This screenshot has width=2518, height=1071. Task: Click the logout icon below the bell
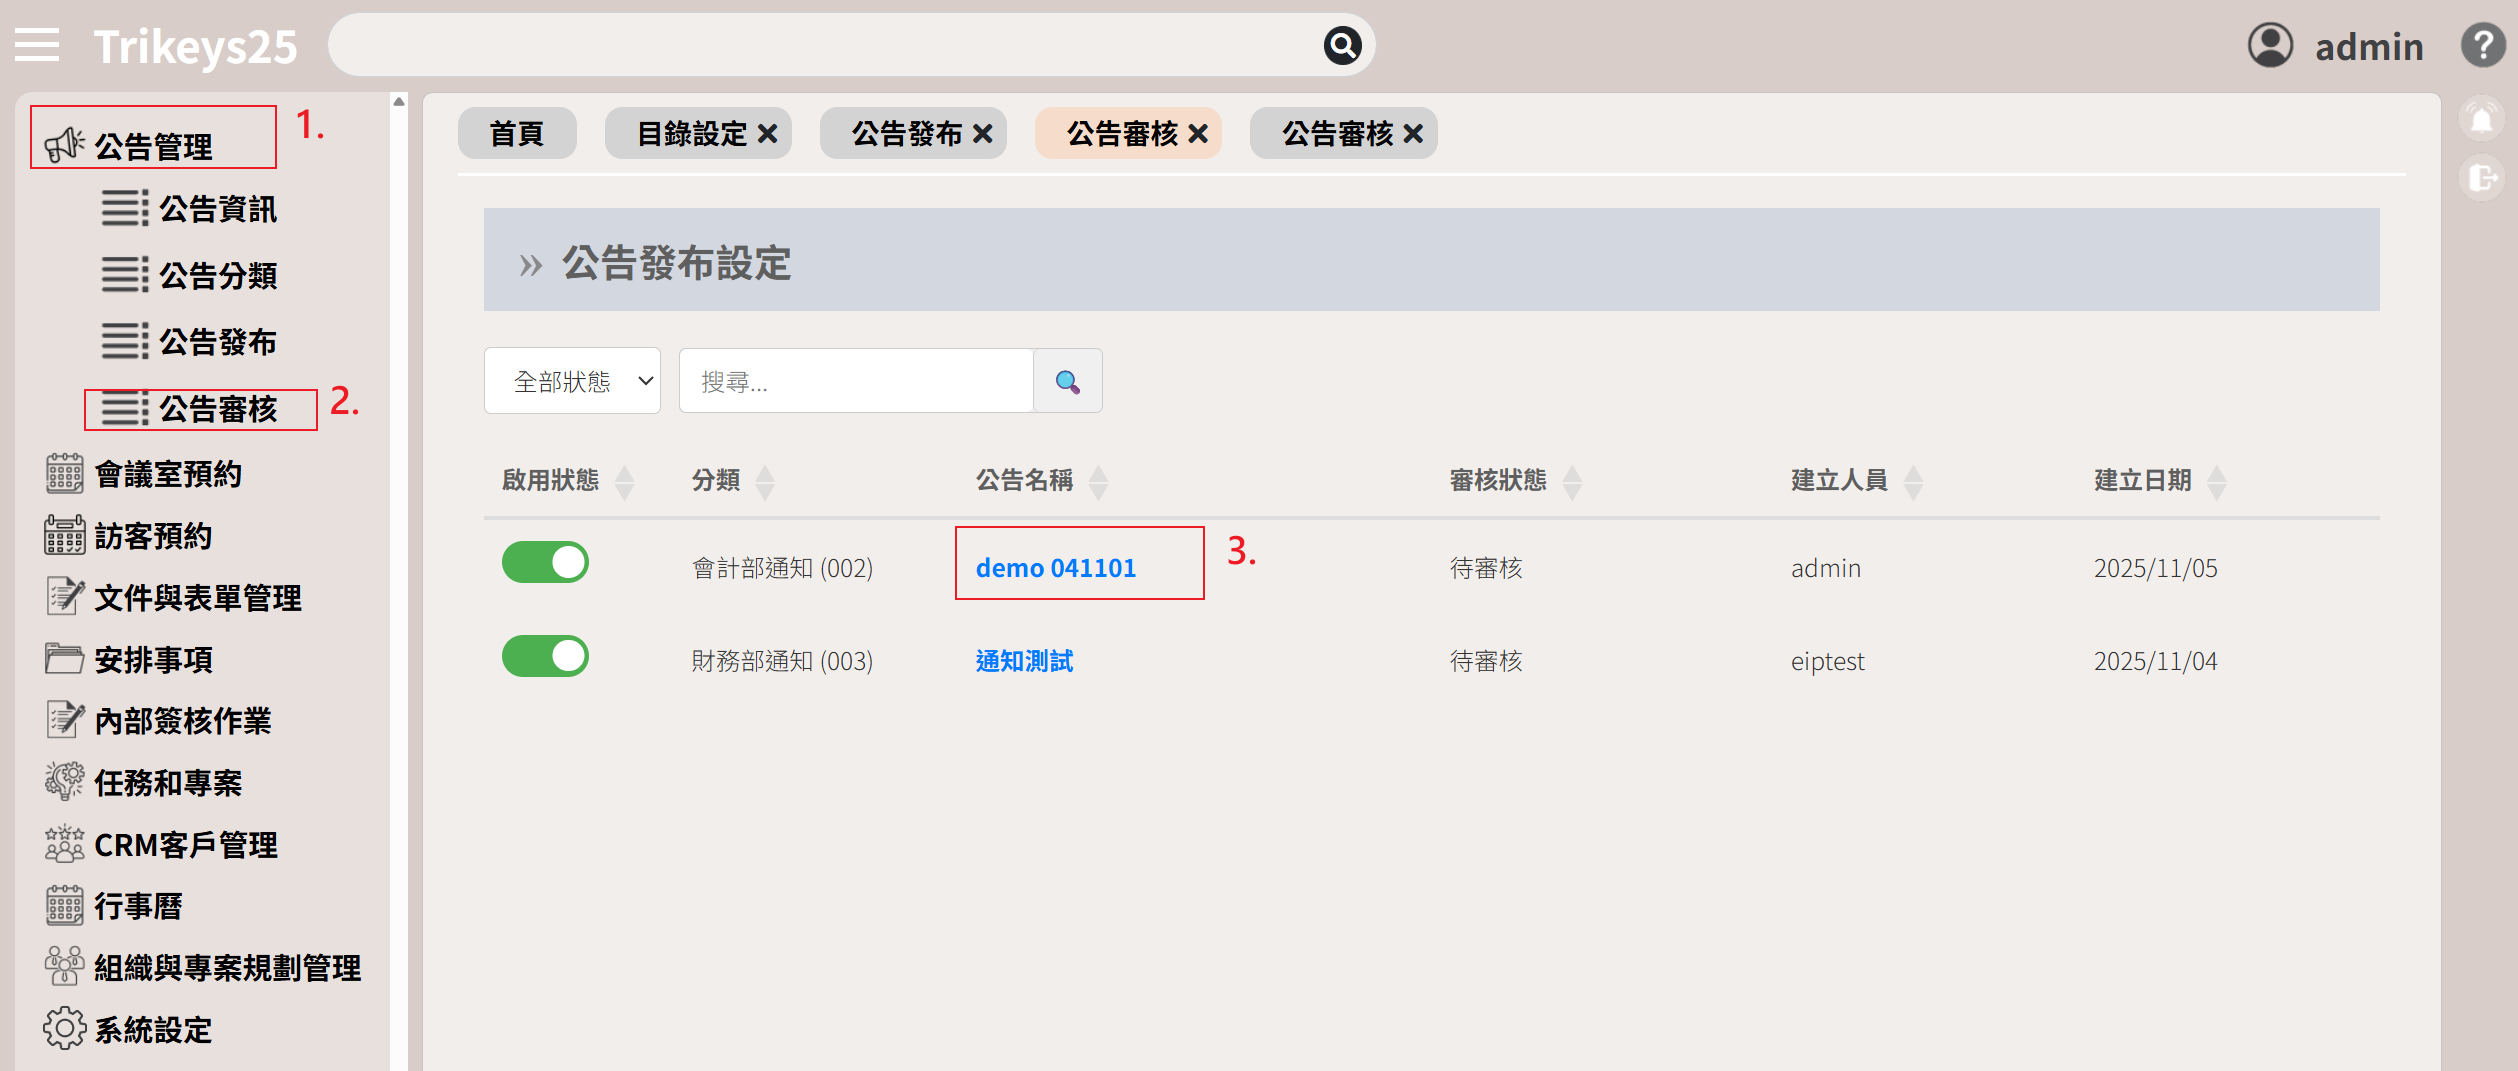(2482, 178)
